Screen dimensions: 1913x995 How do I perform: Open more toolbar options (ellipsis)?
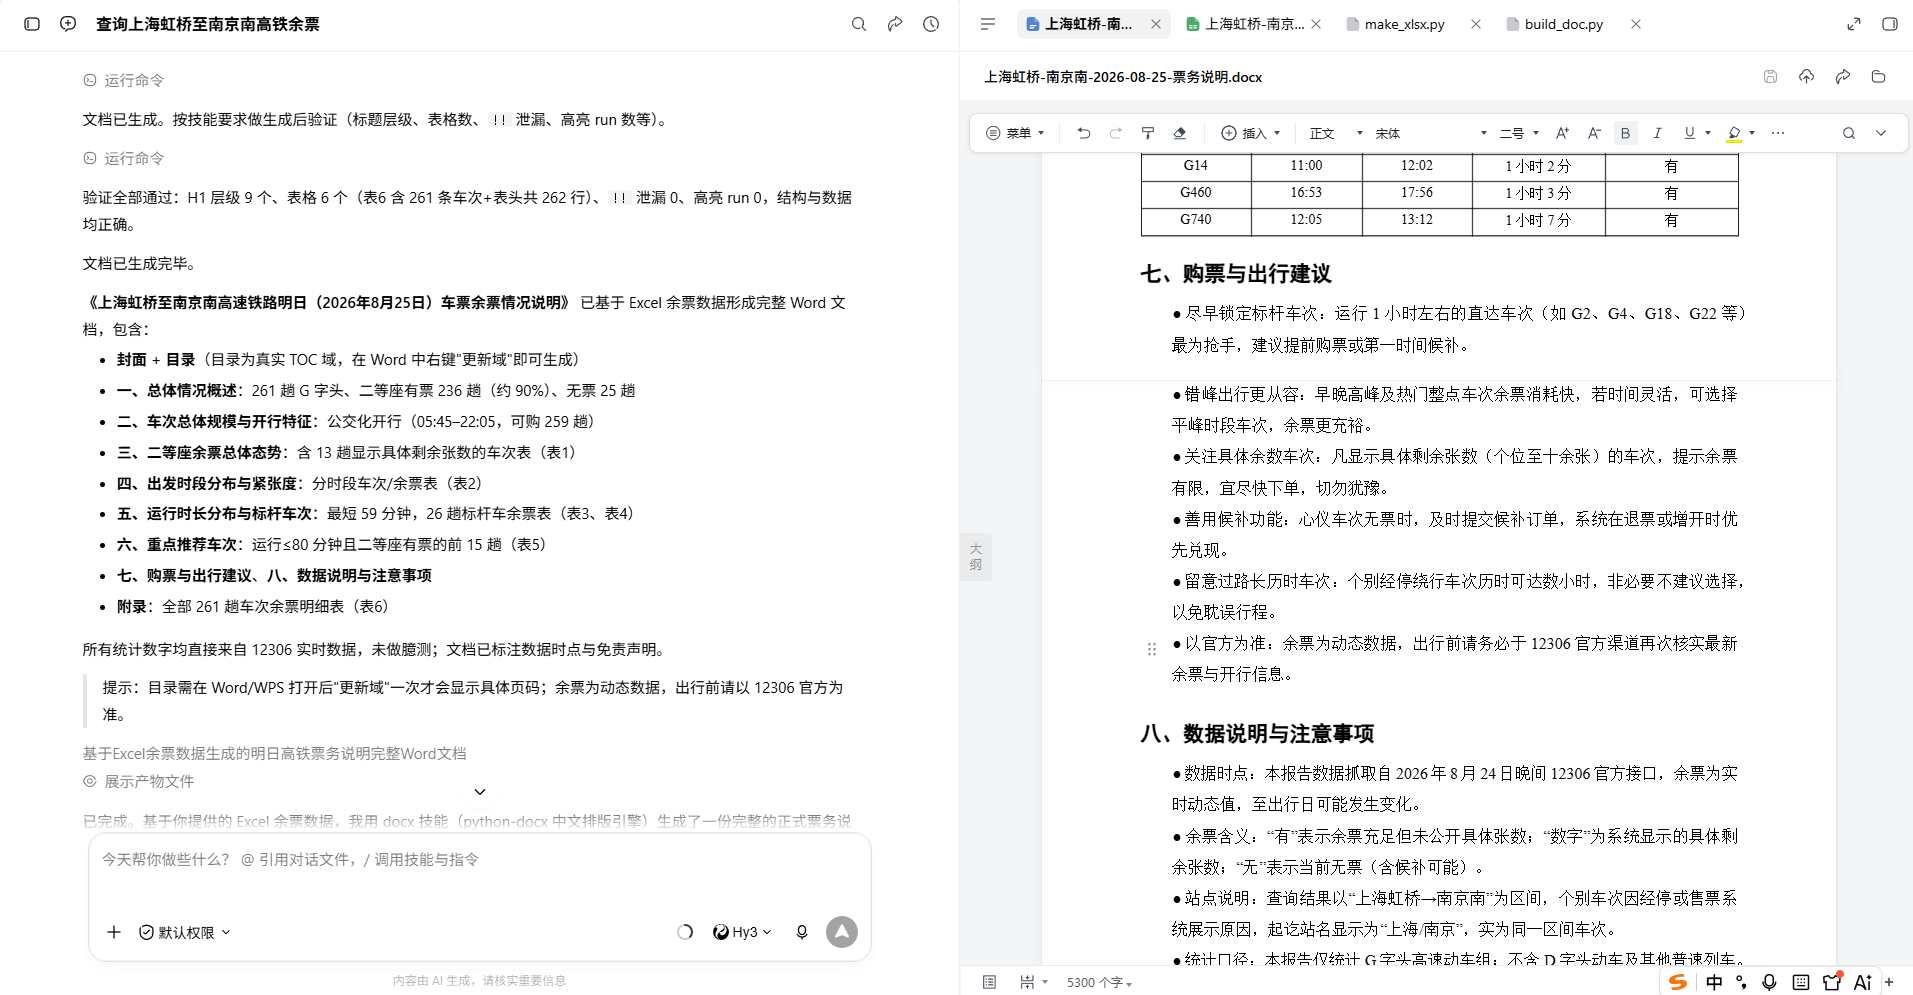(1777, 133)
